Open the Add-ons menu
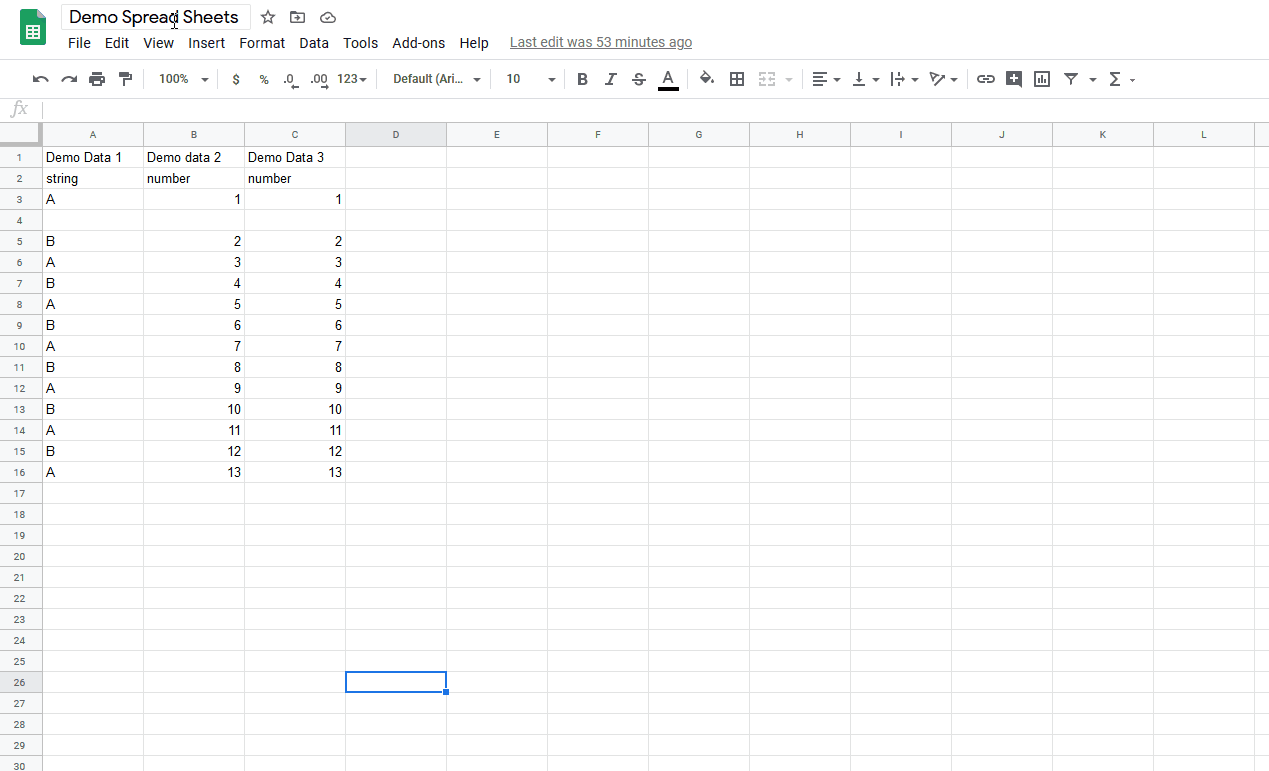Screen dimensions: 1269x771 click(419, 43)
